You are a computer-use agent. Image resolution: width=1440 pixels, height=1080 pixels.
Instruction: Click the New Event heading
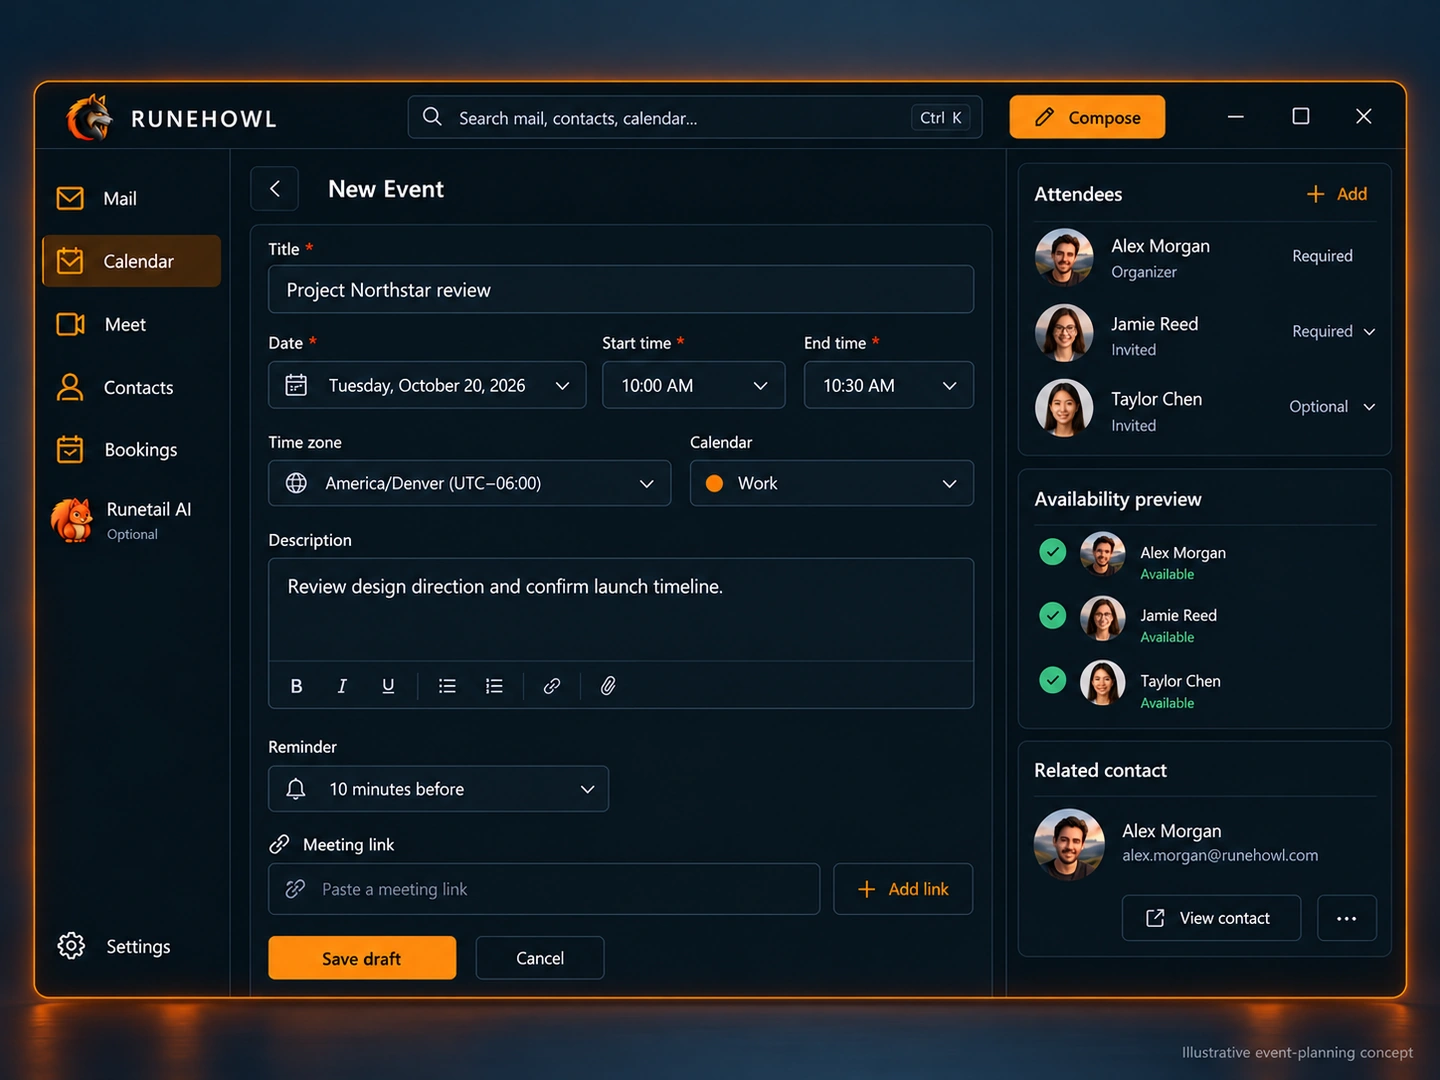click(x=386, y=189)
